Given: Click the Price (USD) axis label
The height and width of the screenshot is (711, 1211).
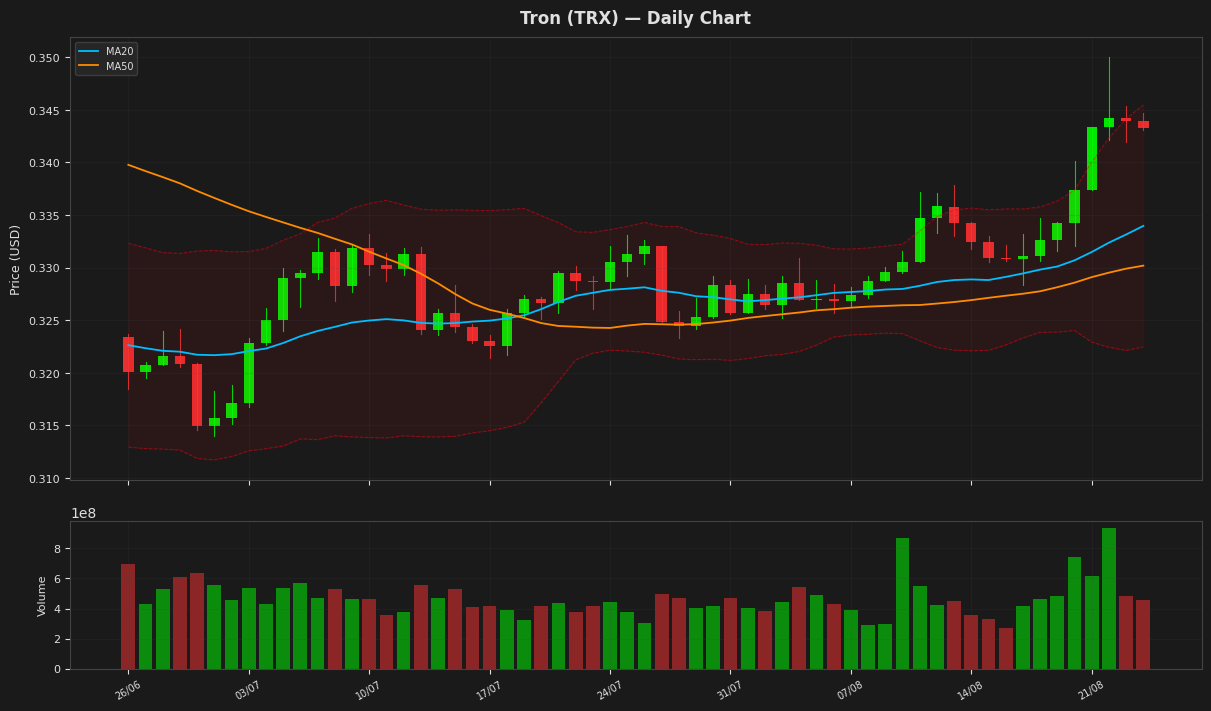Looking at the screenshot, I should click(15, 259).
